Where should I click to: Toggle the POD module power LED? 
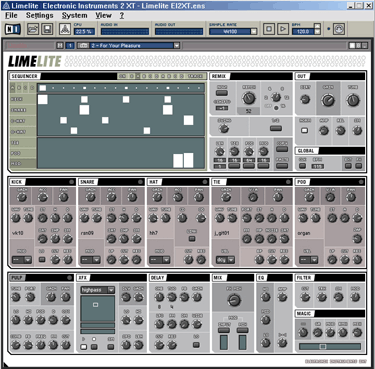pyautogui.click(x=361, y=182)
